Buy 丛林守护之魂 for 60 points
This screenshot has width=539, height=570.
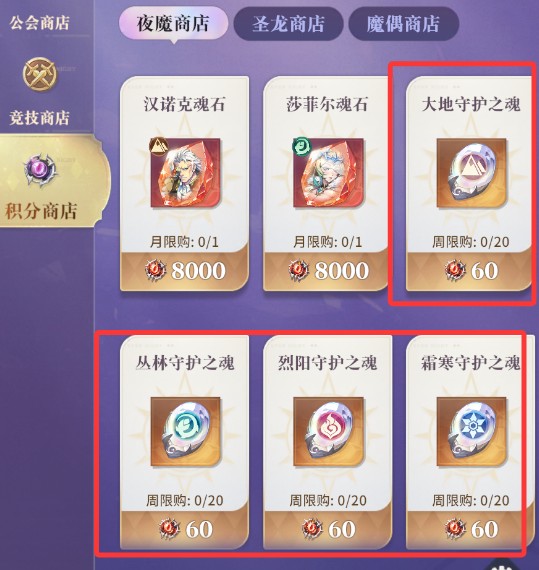185,529
